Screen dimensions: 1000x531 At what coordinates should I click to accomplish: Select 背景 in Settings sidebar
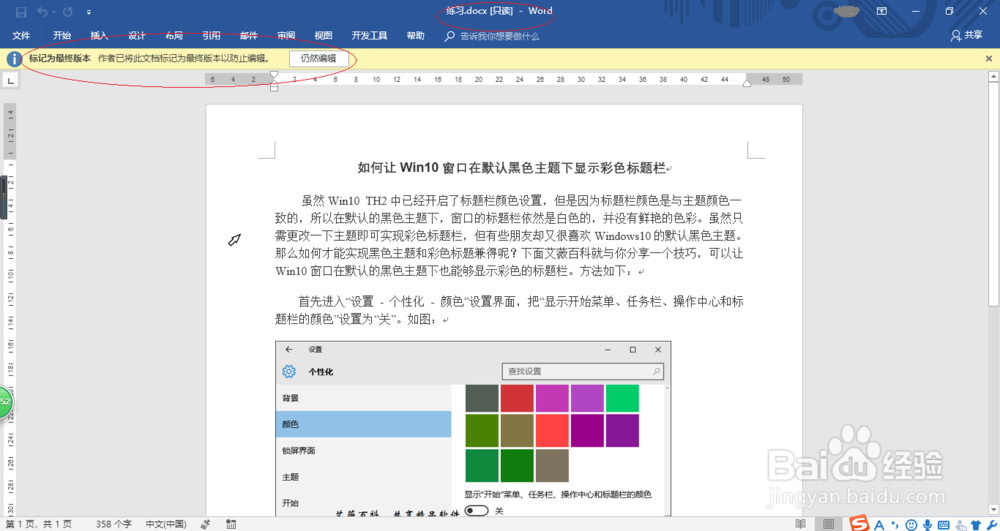(x=364, y=398)
